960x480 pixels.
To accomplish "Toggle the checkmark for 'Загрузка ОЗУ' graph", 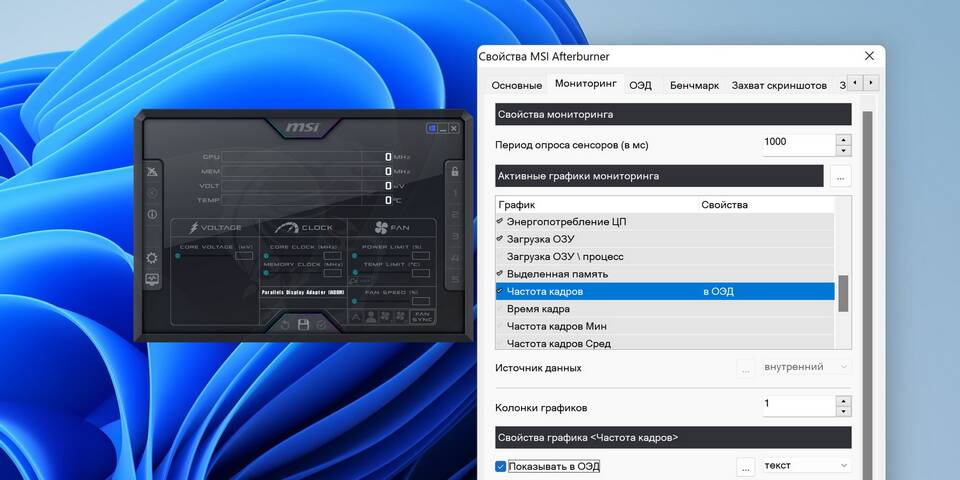I will [500, 239].
